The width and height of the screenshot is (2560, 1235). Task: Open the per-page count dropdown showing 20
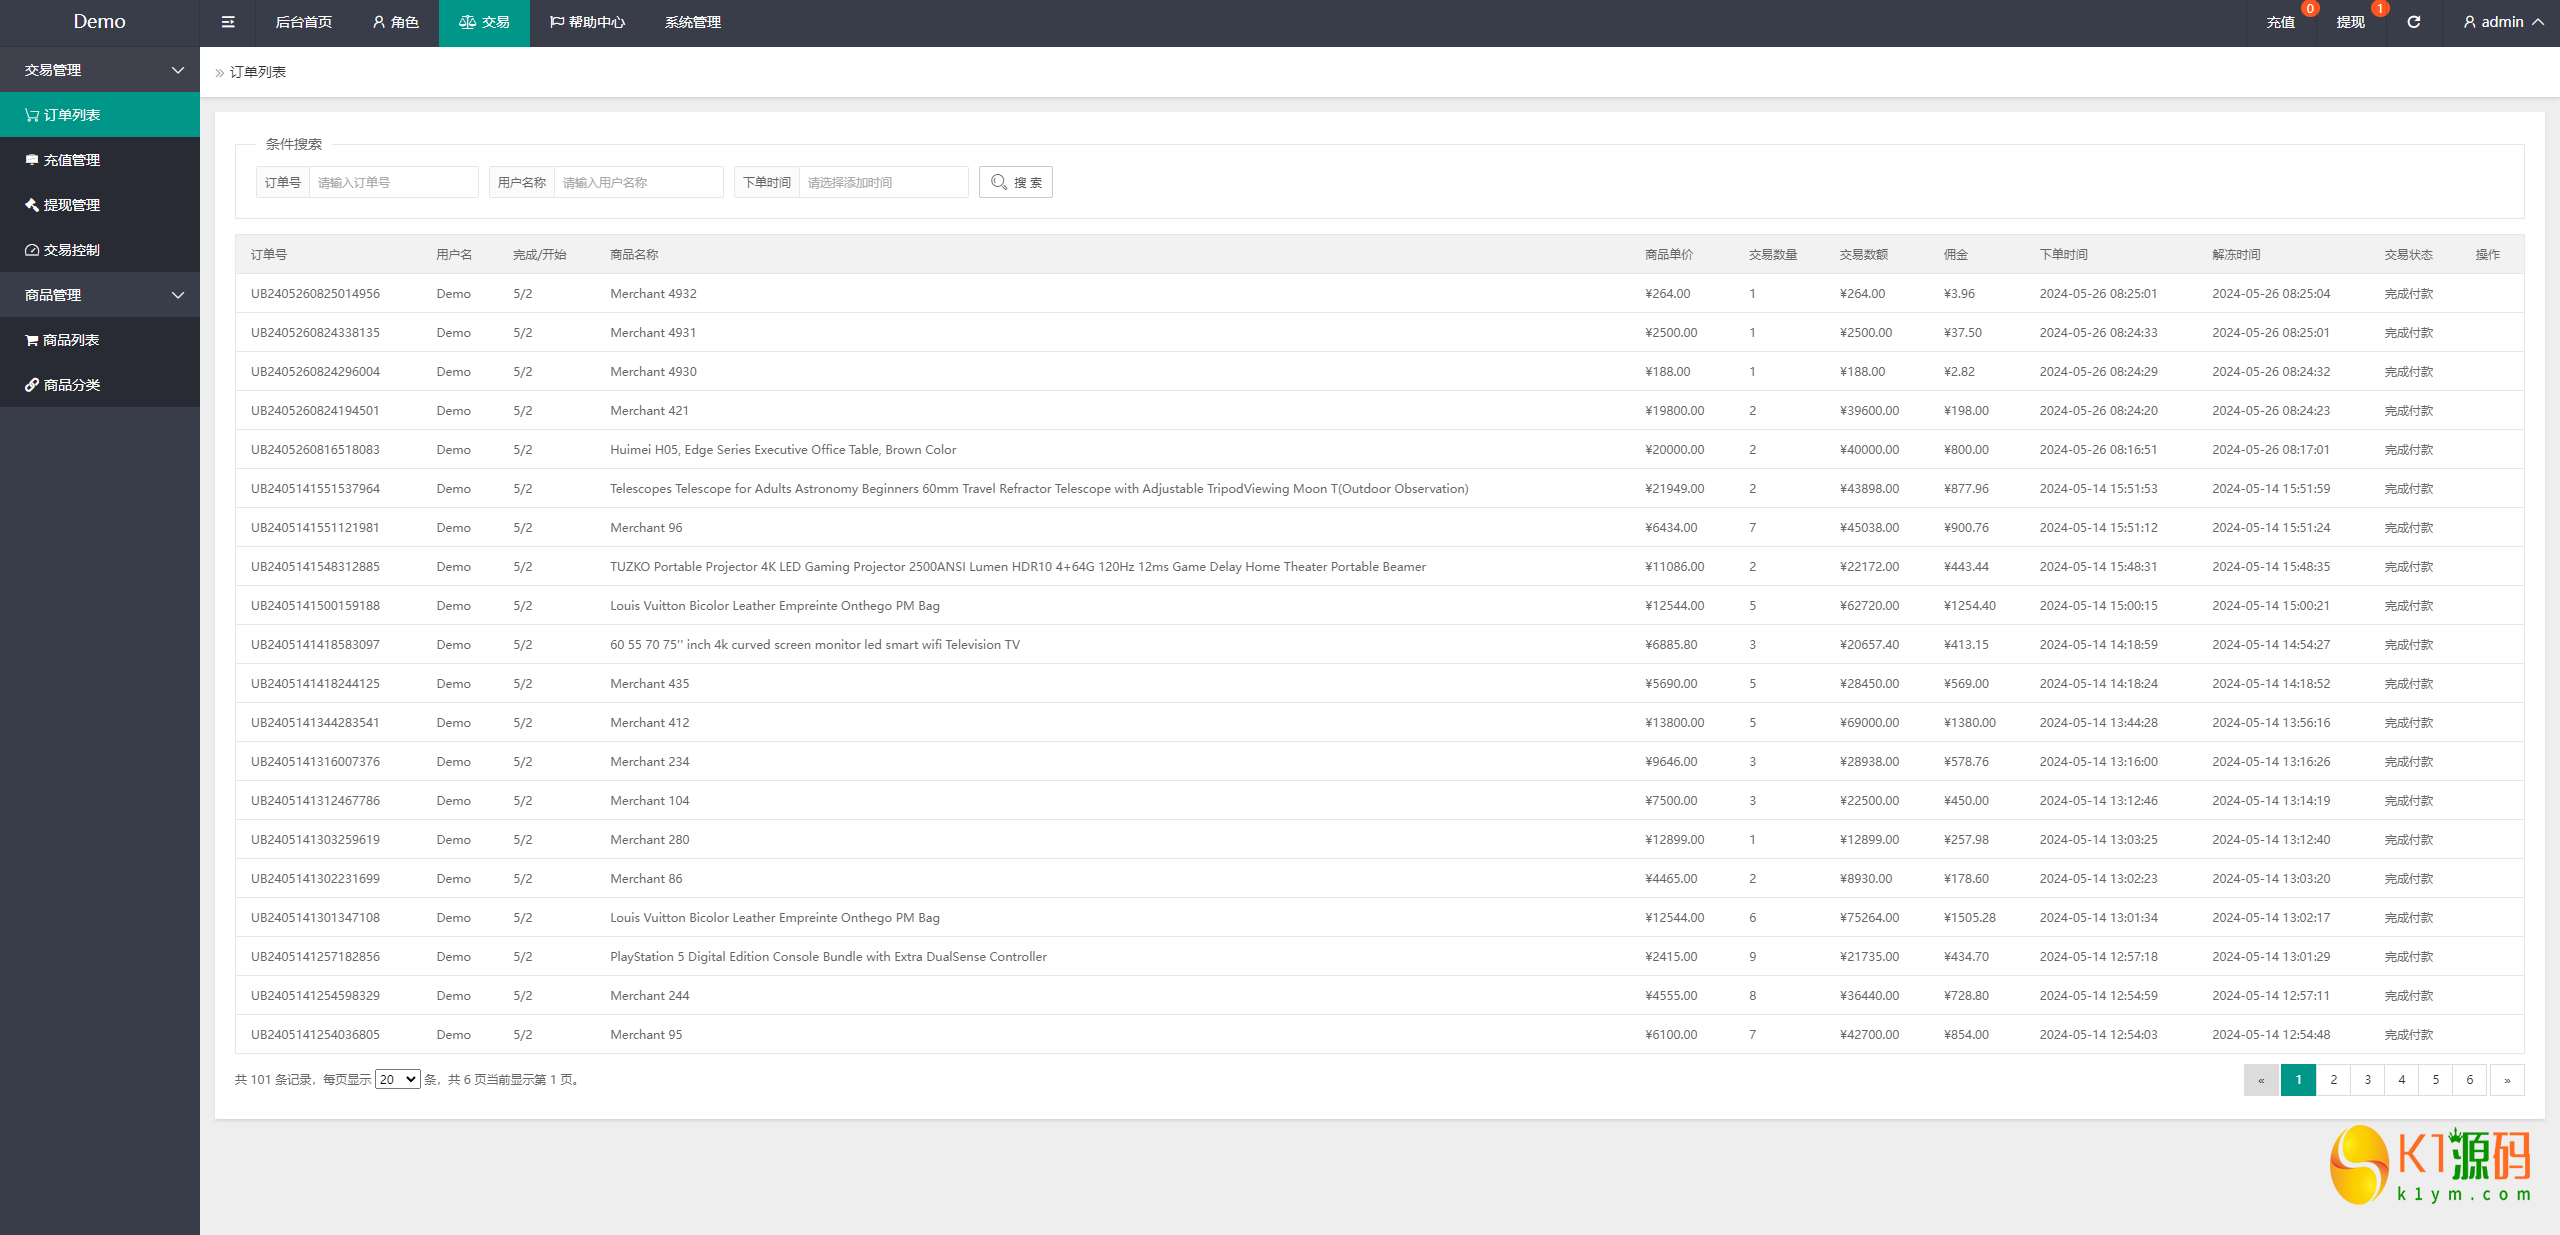(397, 1080)
